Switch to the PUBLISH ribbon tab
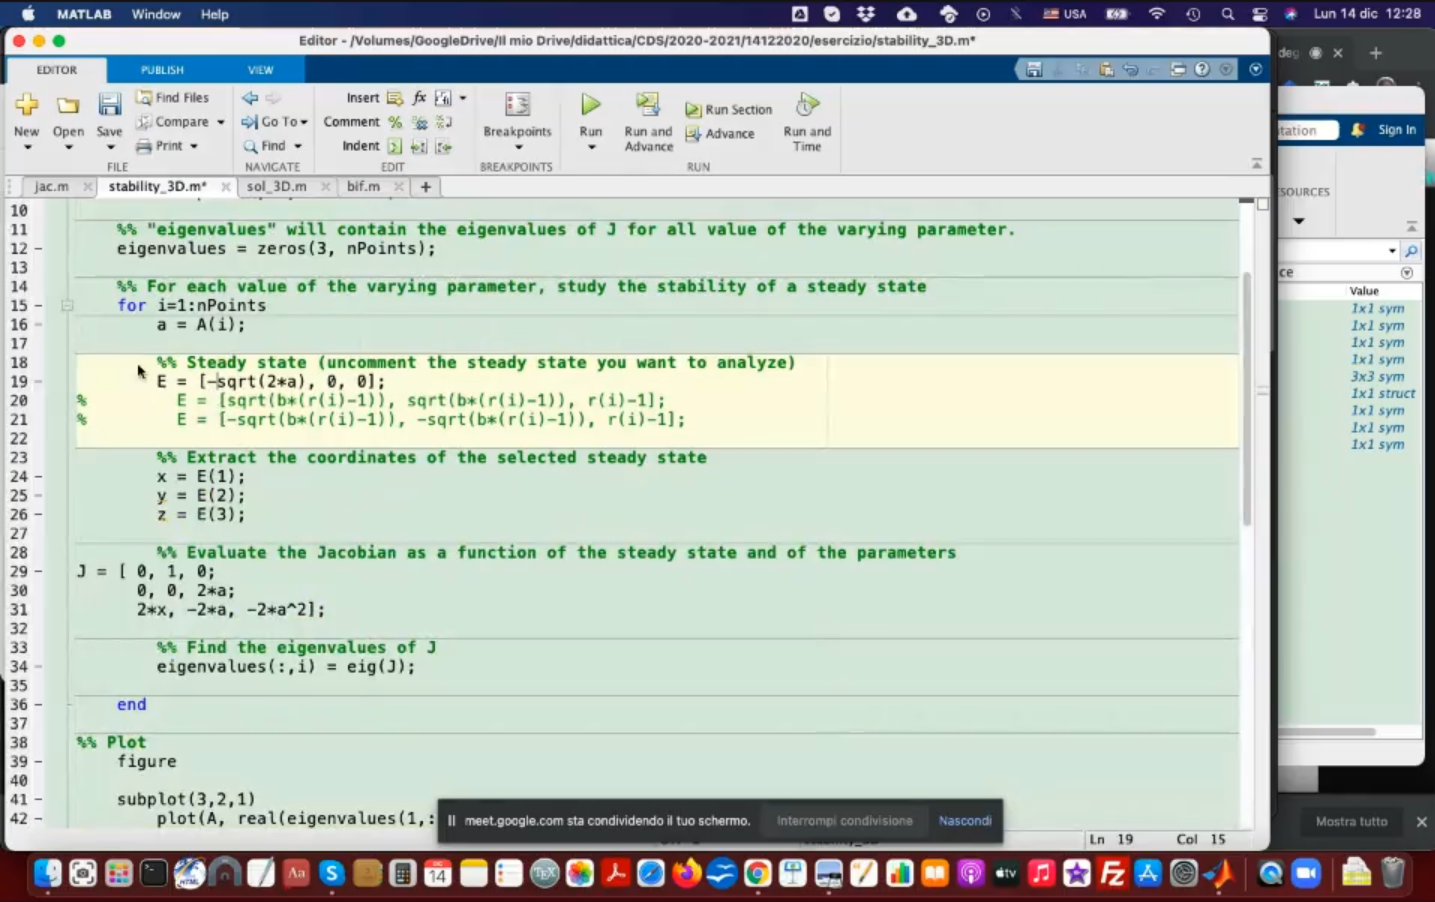Screen dimensions: 1435x902 click(x=162, y=70)
